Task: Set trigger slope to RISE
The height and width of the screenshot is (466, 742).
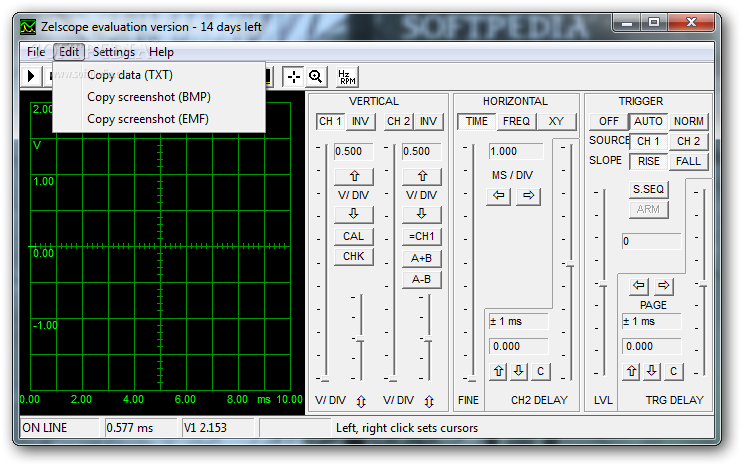Action: pyautogui.click(x=648, y=161)
